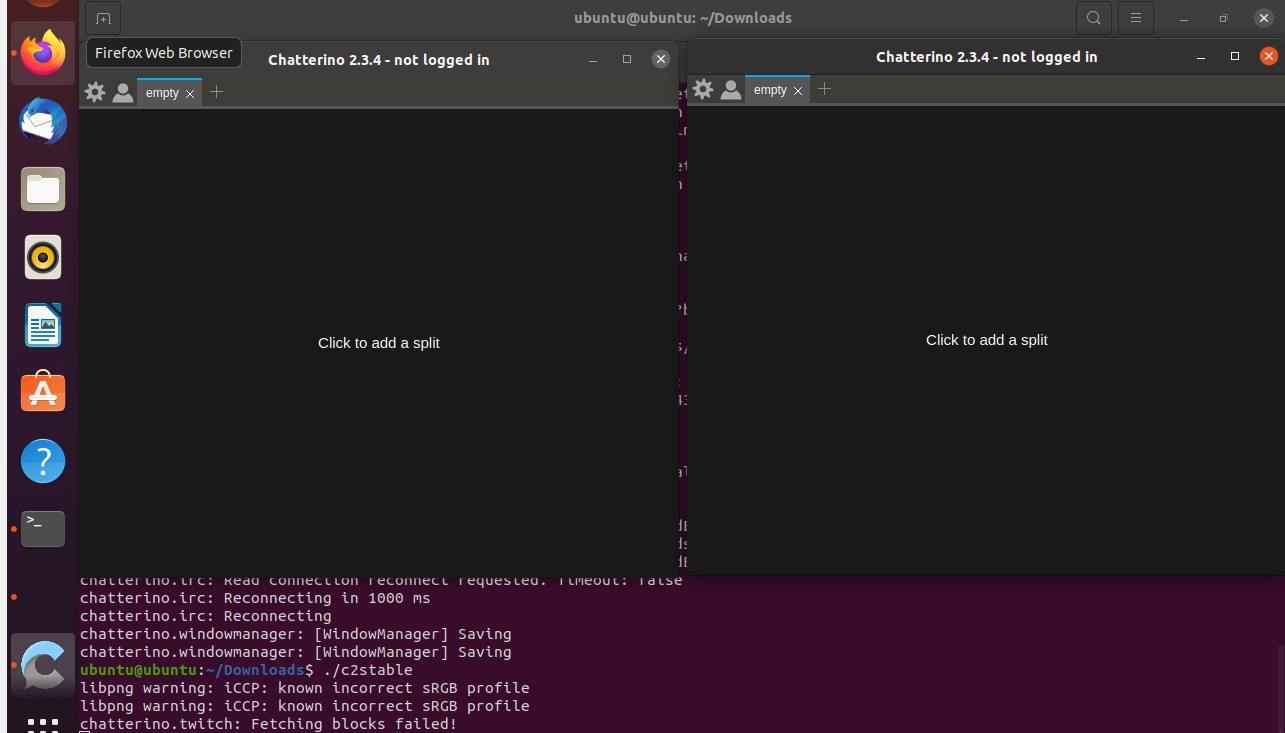Screen dimensions: 1285x733
Task: Minimize the left Chatterino window
Action: (x=593, y=60)
